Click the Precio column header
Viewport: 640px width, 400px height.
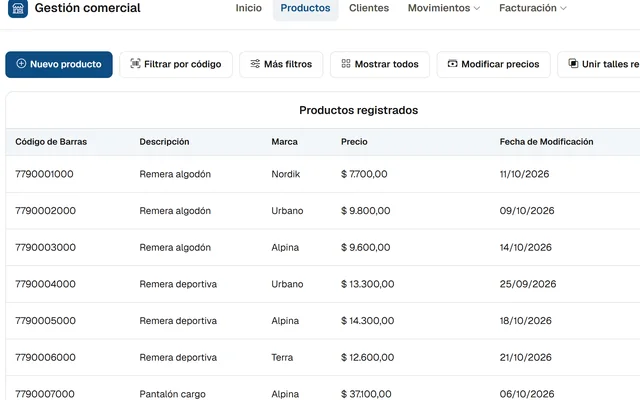[354, 142]
